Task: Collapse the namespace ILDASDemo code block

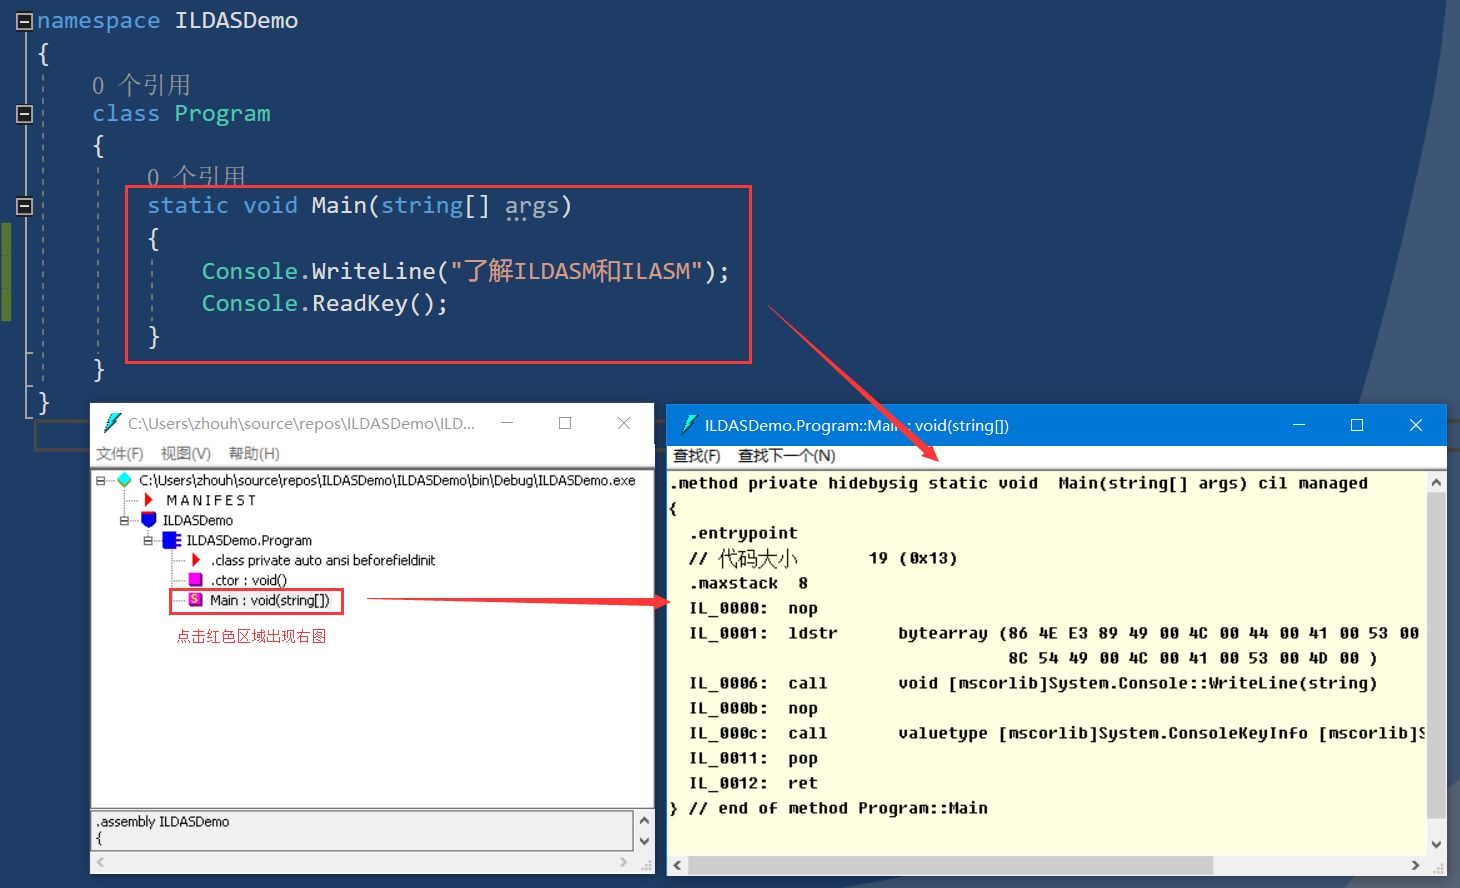Action: coord(25,21)
